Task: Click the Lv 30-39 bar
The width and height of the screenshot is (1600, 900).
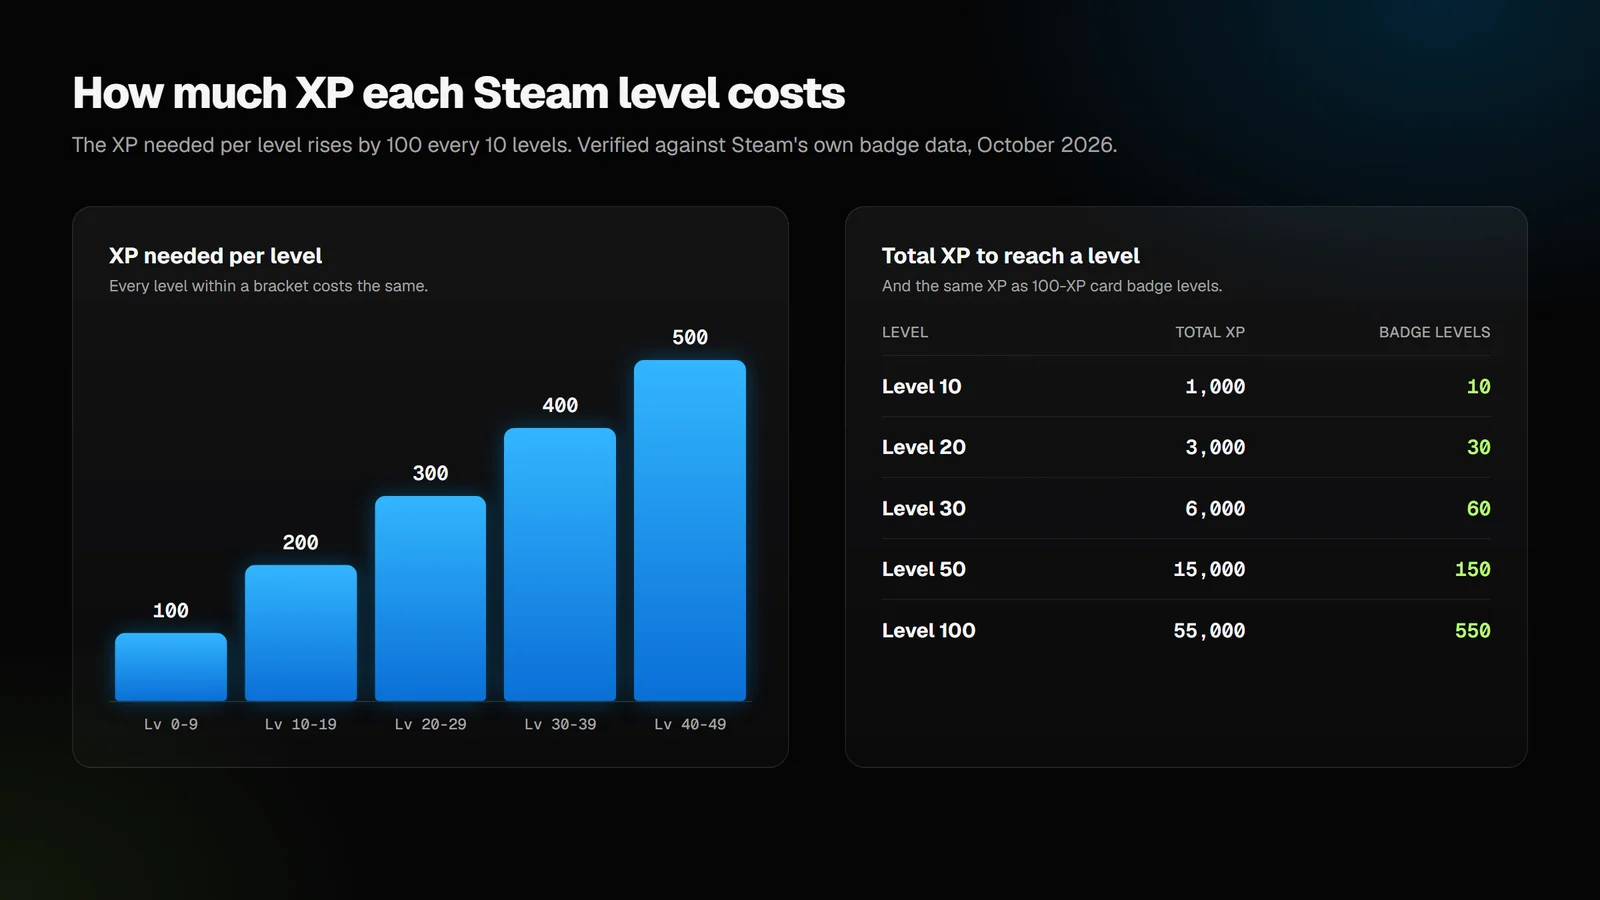Action: pos(560,565)
